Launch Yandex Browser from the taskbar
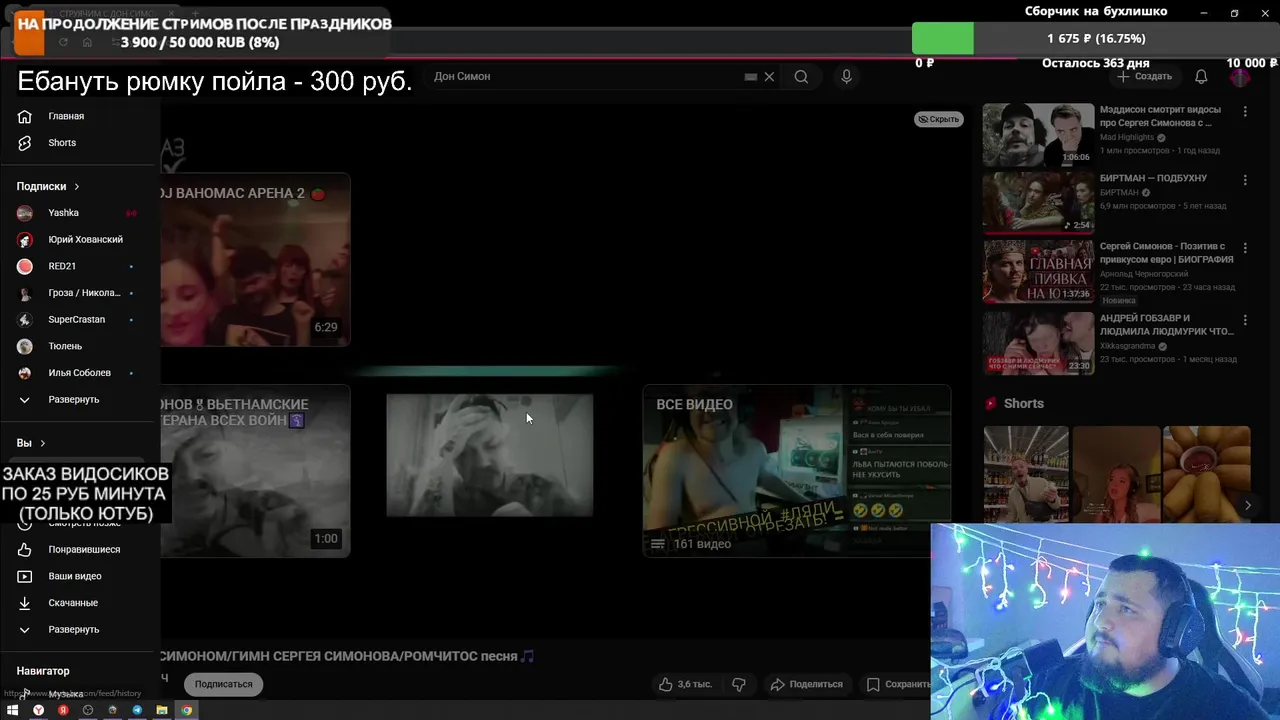1280x720 pixels. (x=39, y=710)
